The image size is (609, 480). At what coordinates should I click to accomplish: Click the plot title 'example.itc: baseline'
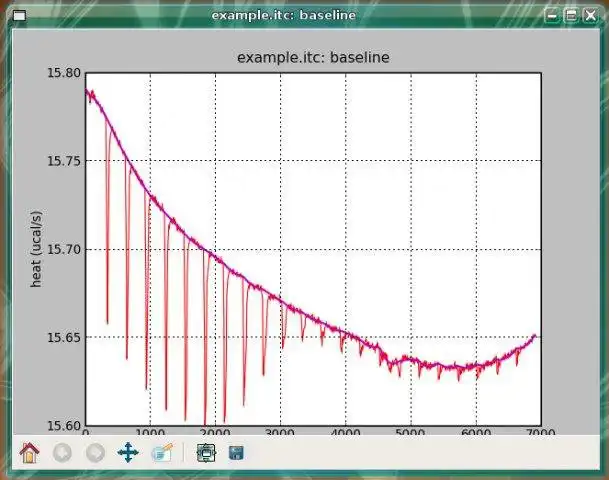(313, 57)
